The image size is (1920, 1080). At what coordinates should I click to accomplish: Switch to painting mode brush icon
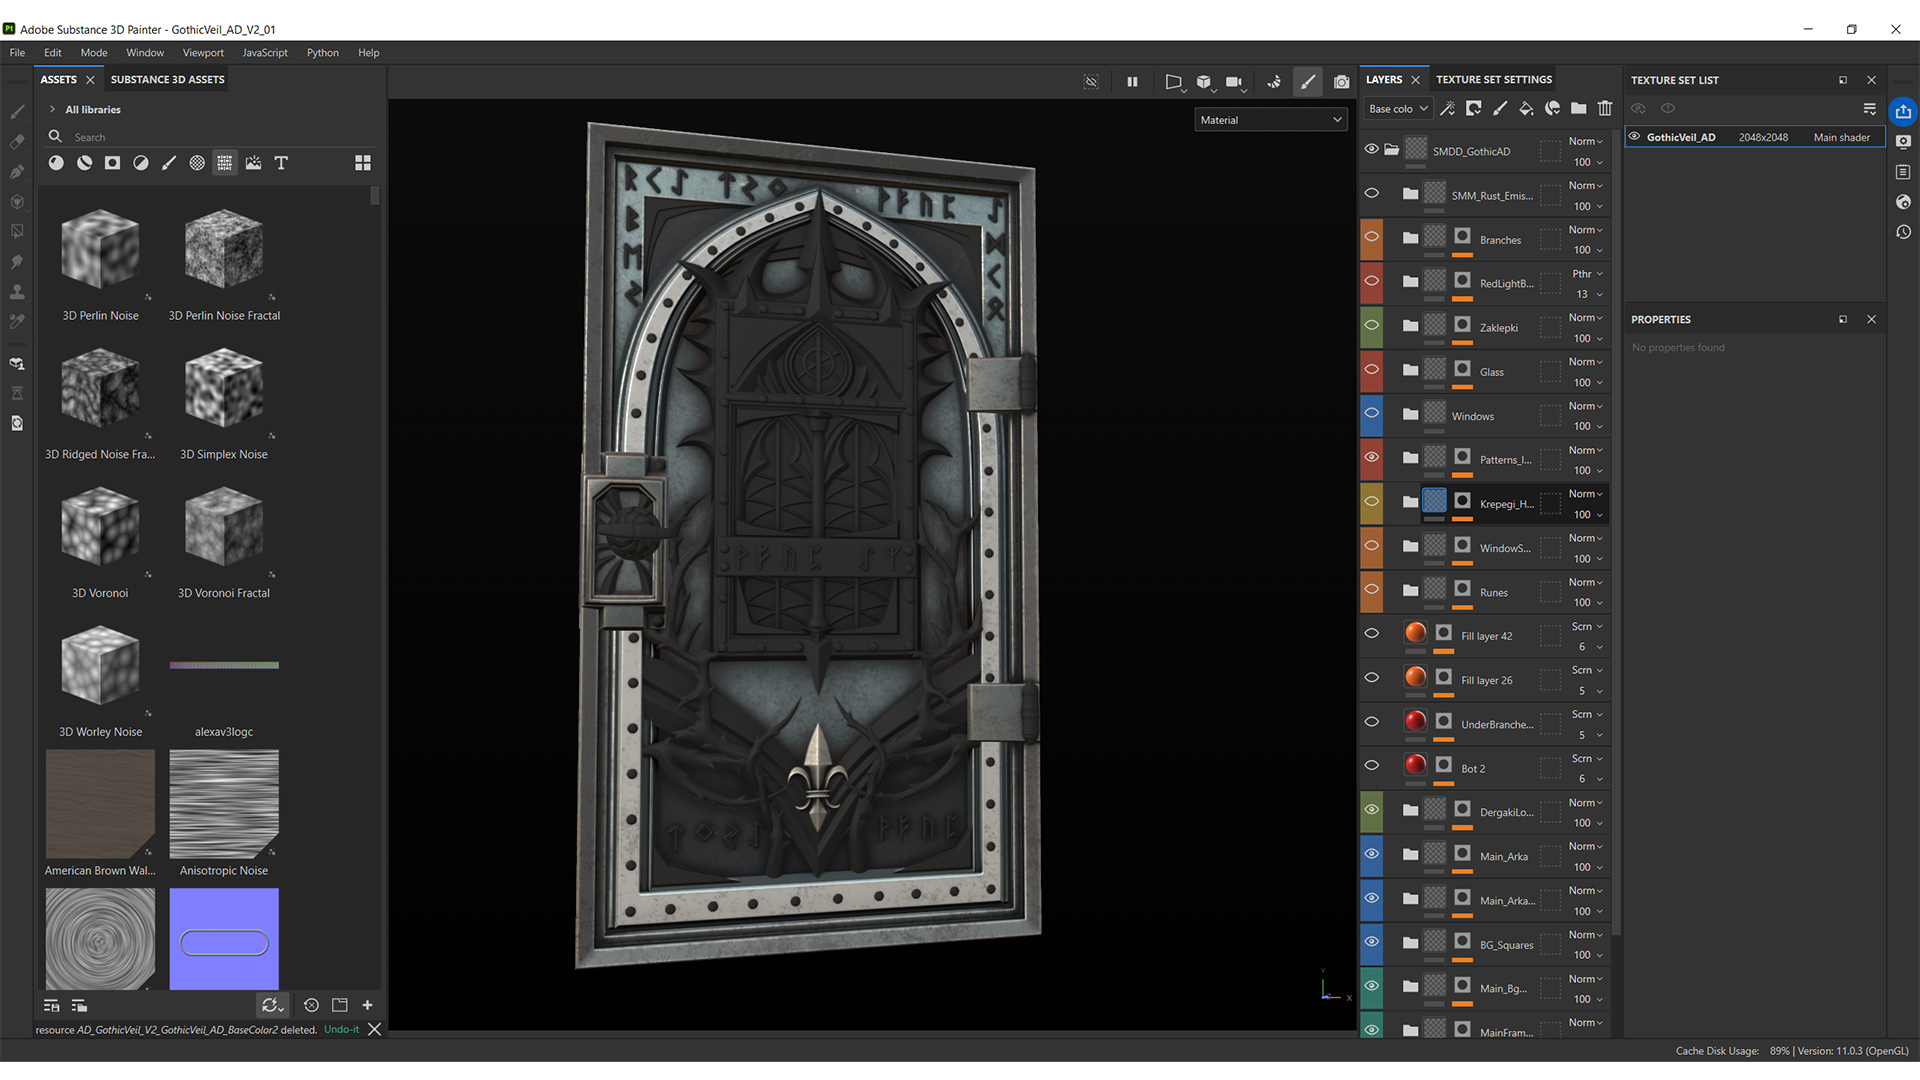point(1307,82)
